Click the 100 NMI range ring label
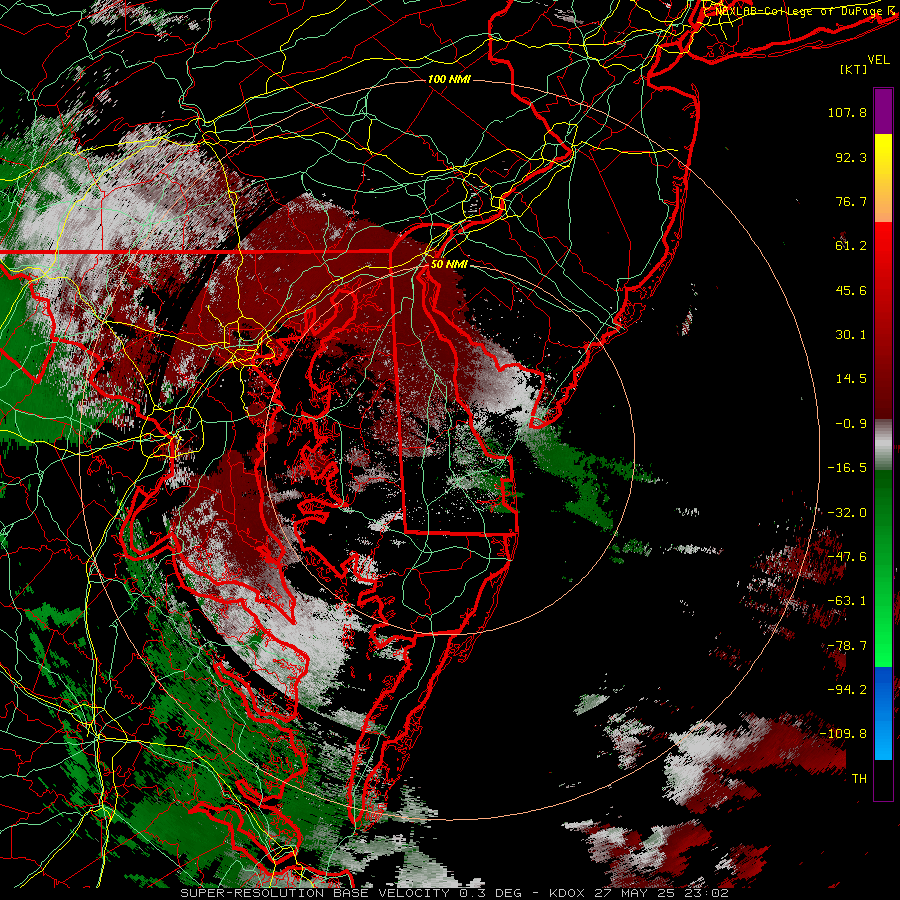The width and height of the screenshot is (900, 900). click(449, 79)
